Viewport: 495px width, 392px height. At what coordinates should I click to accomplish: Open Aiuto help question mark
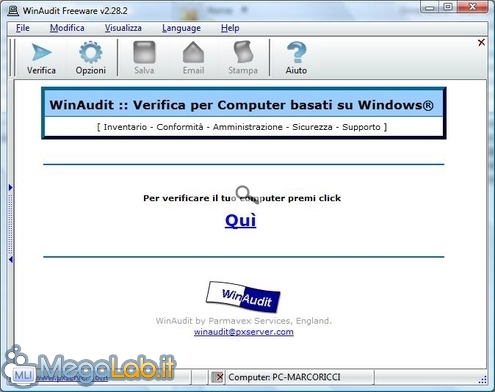click(x=296, y=58)
